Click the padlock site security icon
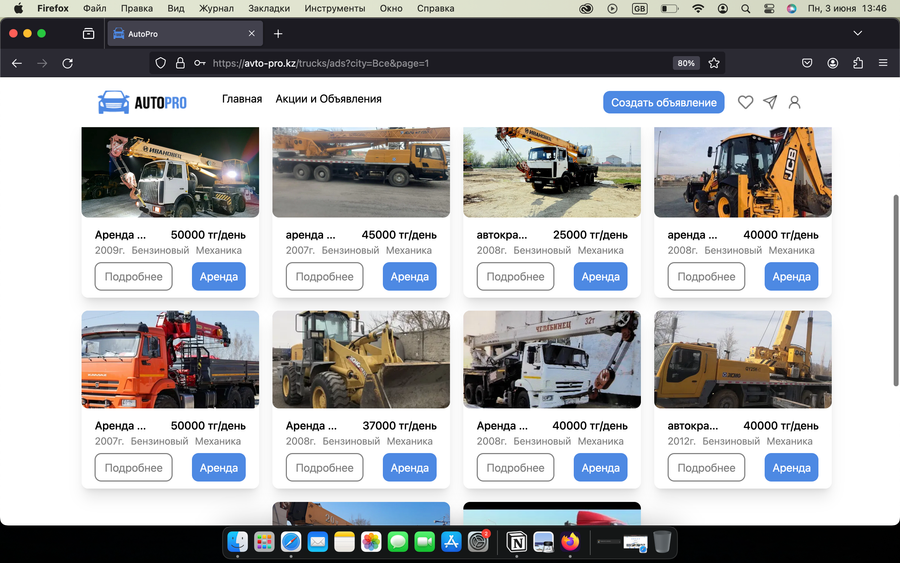This screenshot has width=900, height=563. click(x=180, y=63)
